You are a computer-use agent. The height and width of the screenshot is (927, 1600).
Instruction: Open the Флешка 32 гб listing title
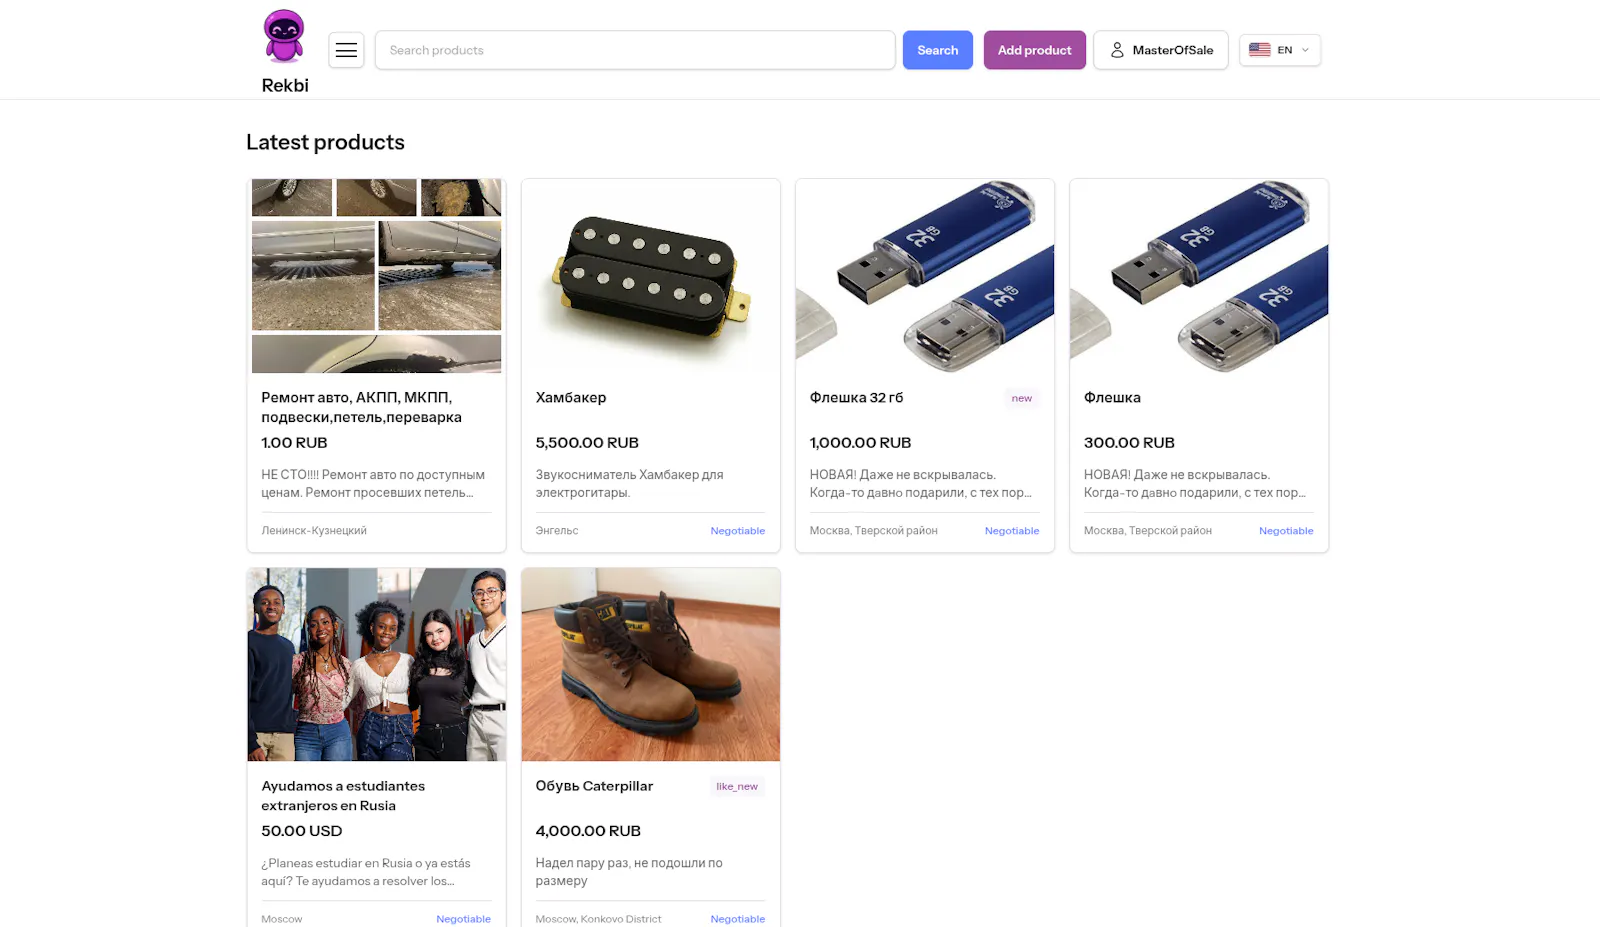(857, 398)
